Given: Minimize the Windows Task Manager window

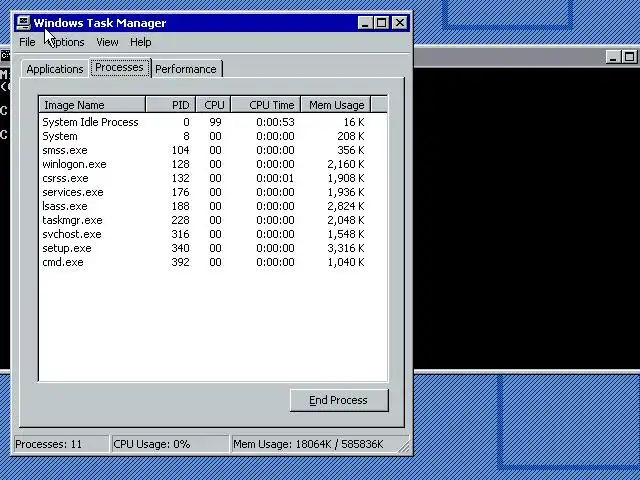Looking at the screenshot, I should 365,23.
